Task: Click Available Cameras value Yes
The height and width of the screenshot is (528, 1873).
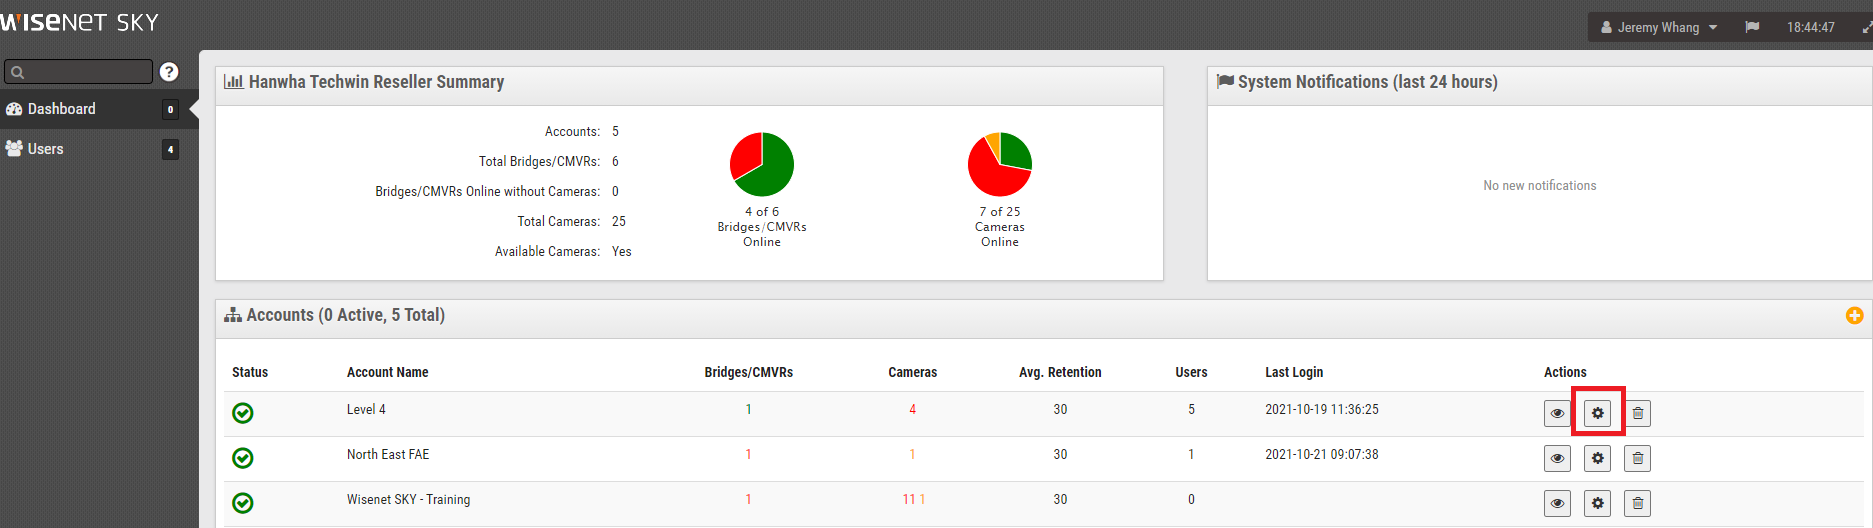Action: click(x=622, y=251)
